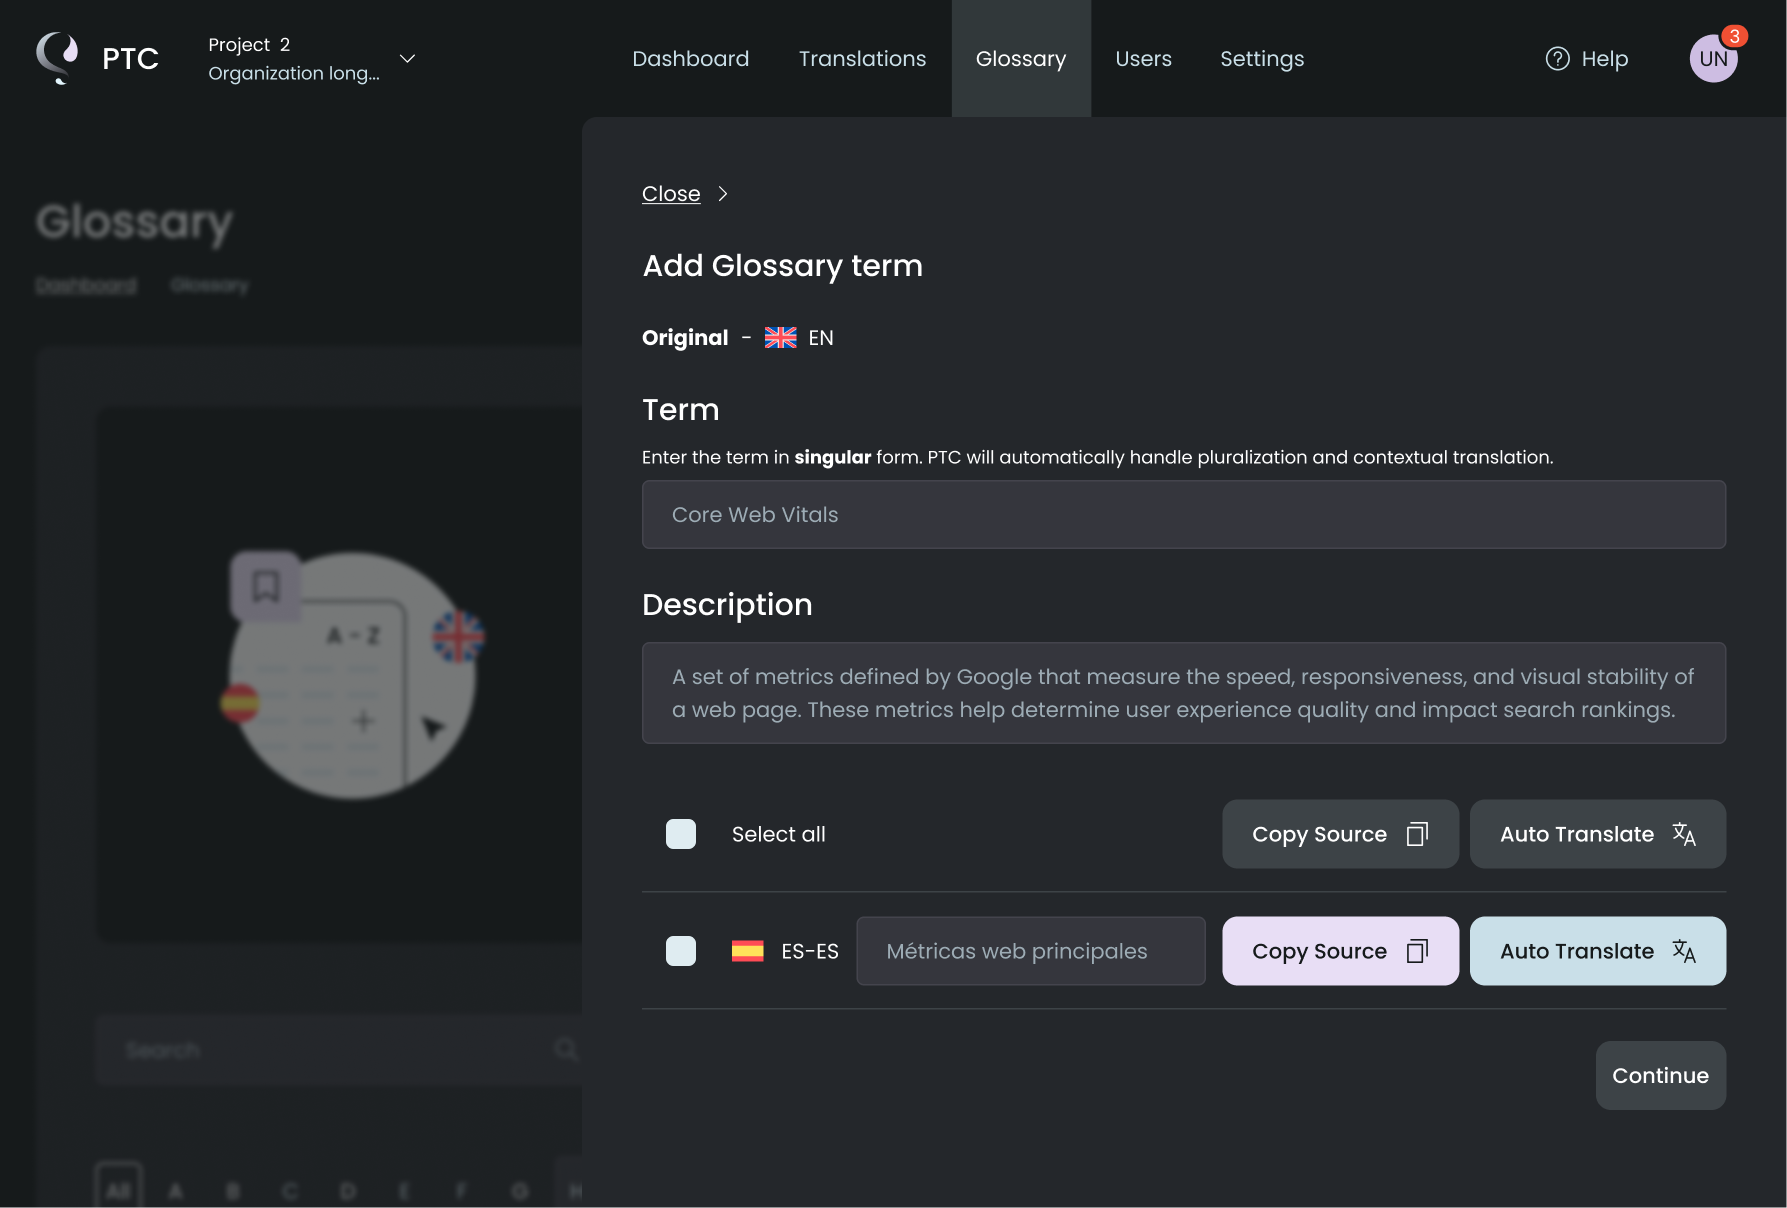Open the UN user avatar
1787x1208 pixels.
pyautogui.click(x=1712, y=59)
